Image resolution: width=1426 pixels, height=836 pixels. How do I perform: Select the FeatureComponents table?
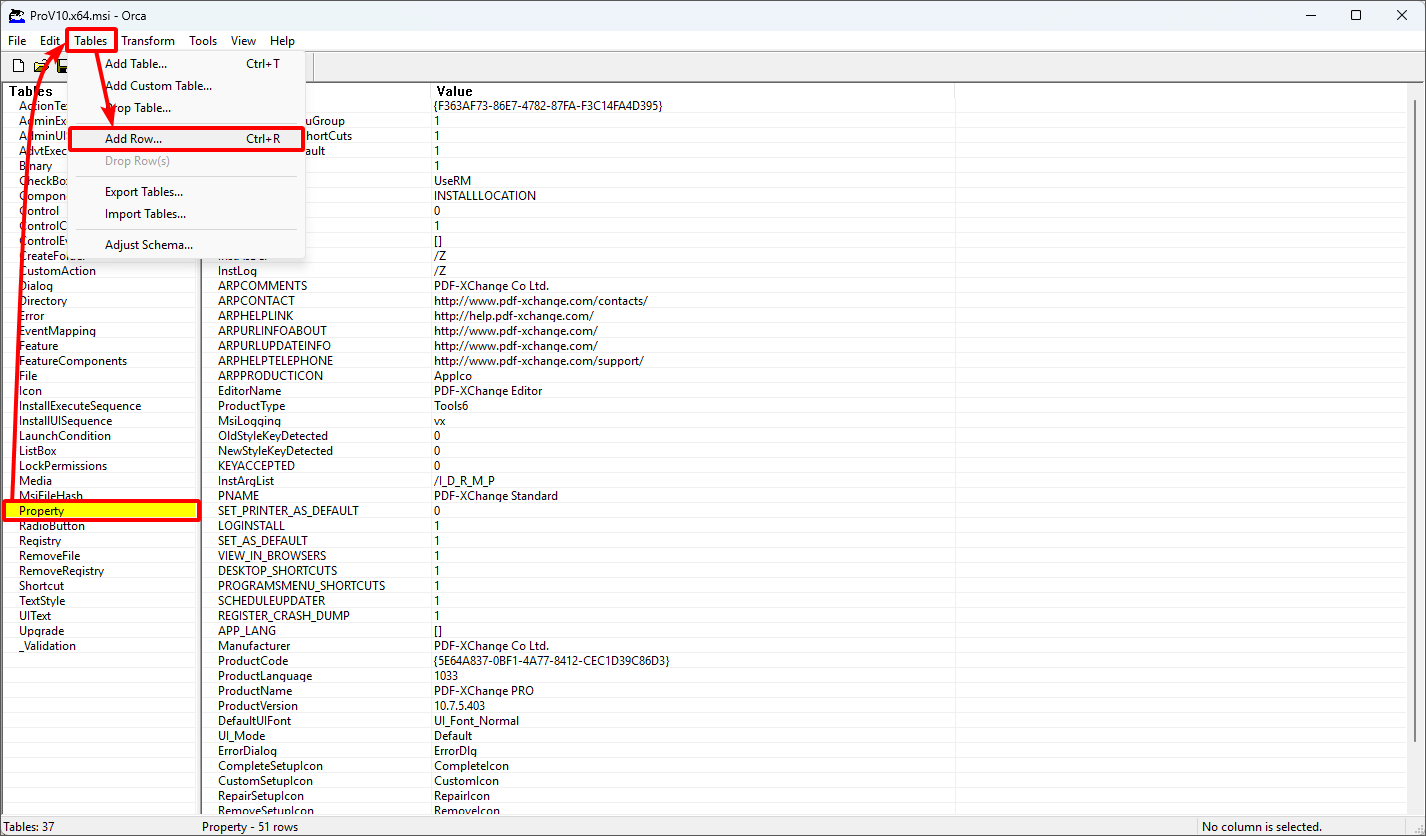pyautogui.click(x=73, y=361)
